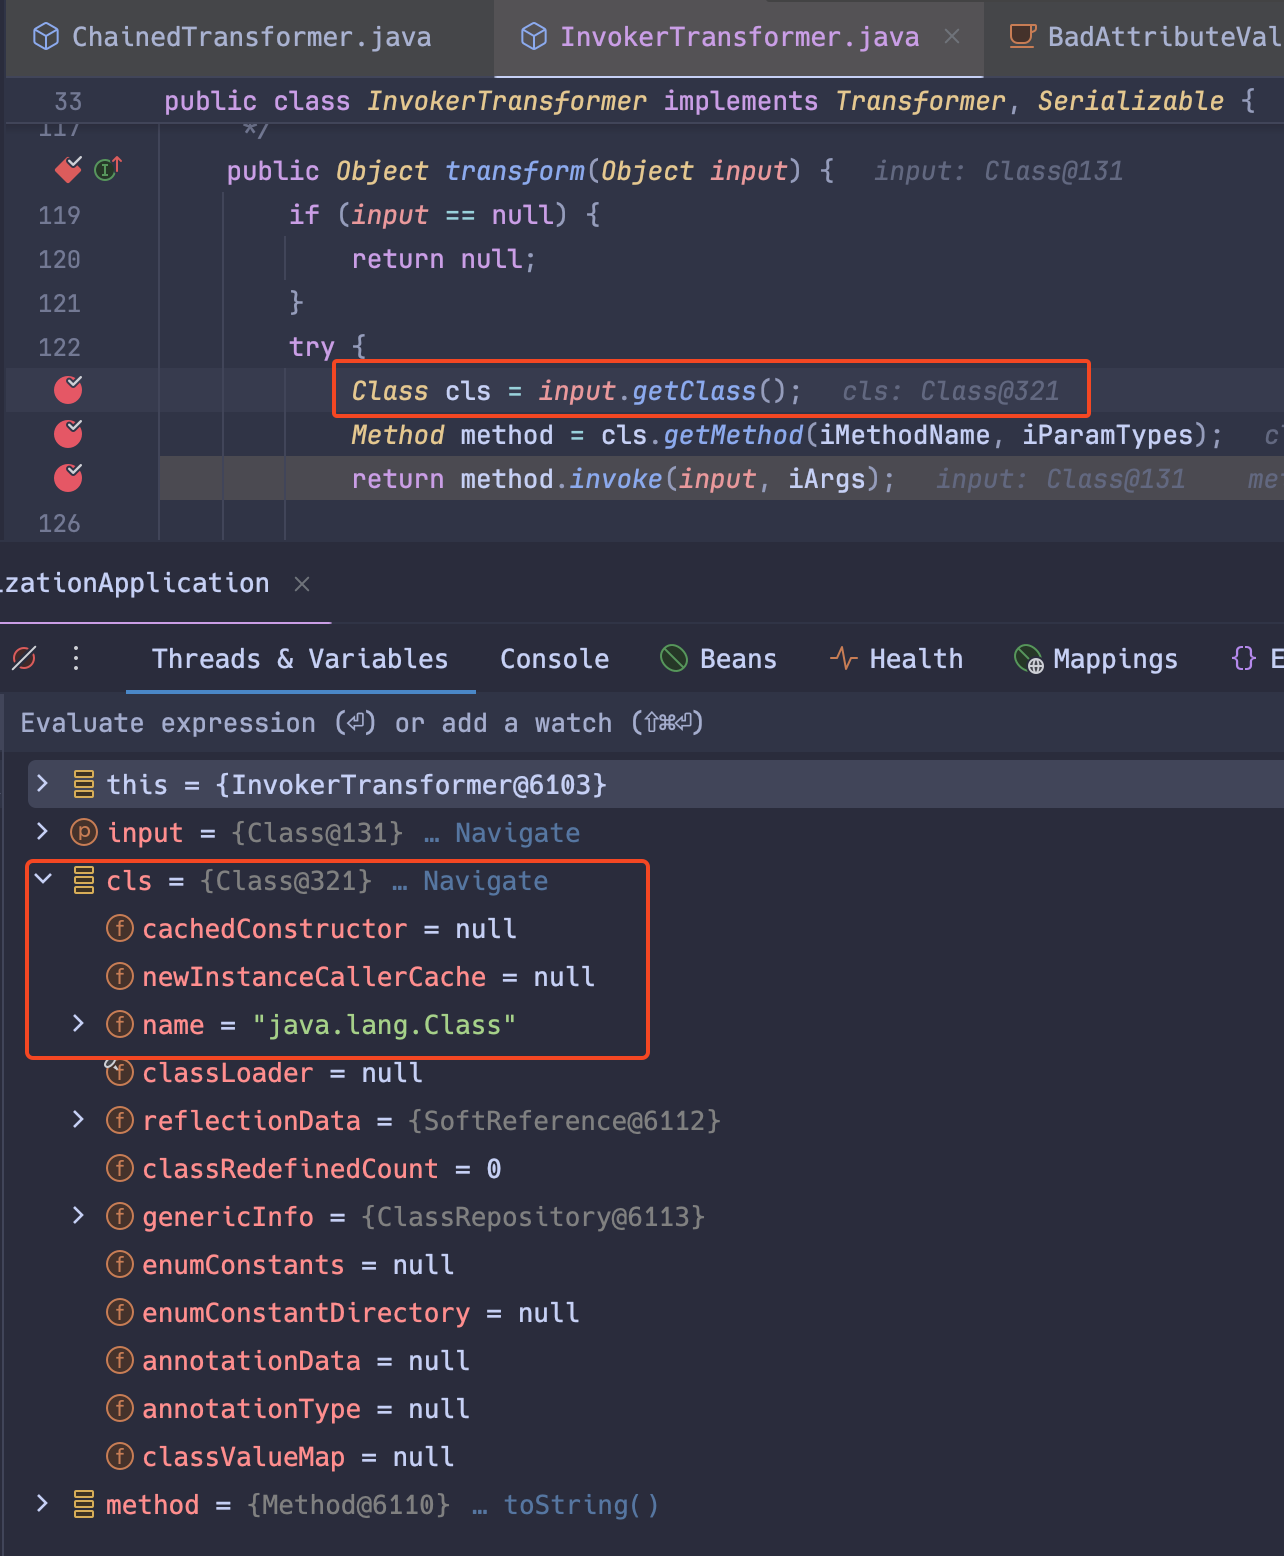
Task: Click the overriding method gutter icon on transform
Action: [x=108, y=170]
